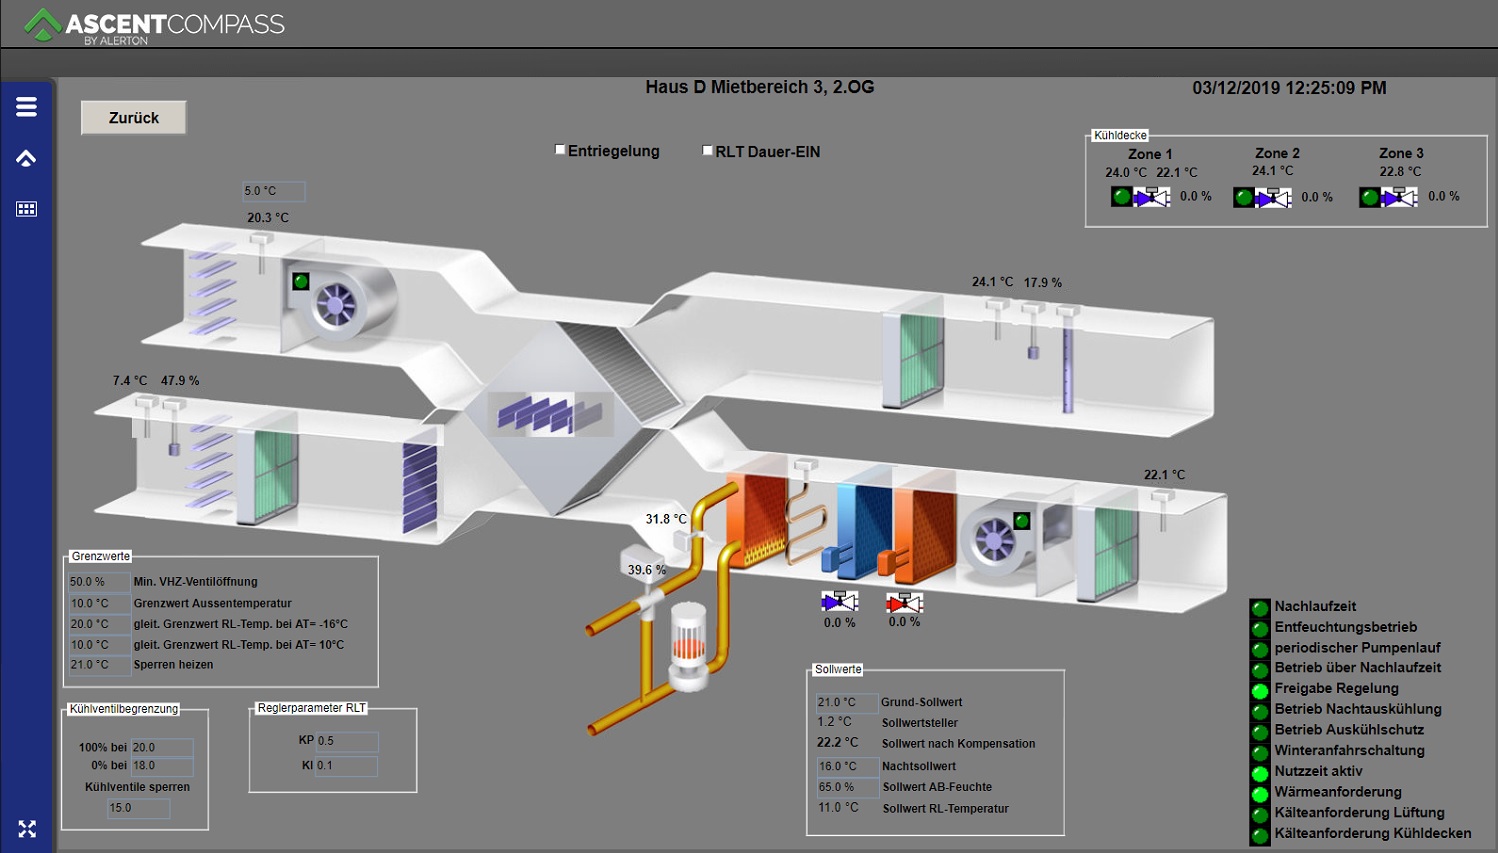Click the circulation pump graphic
The width and height of the screenshot is (1498, 853).
[688, 645]
